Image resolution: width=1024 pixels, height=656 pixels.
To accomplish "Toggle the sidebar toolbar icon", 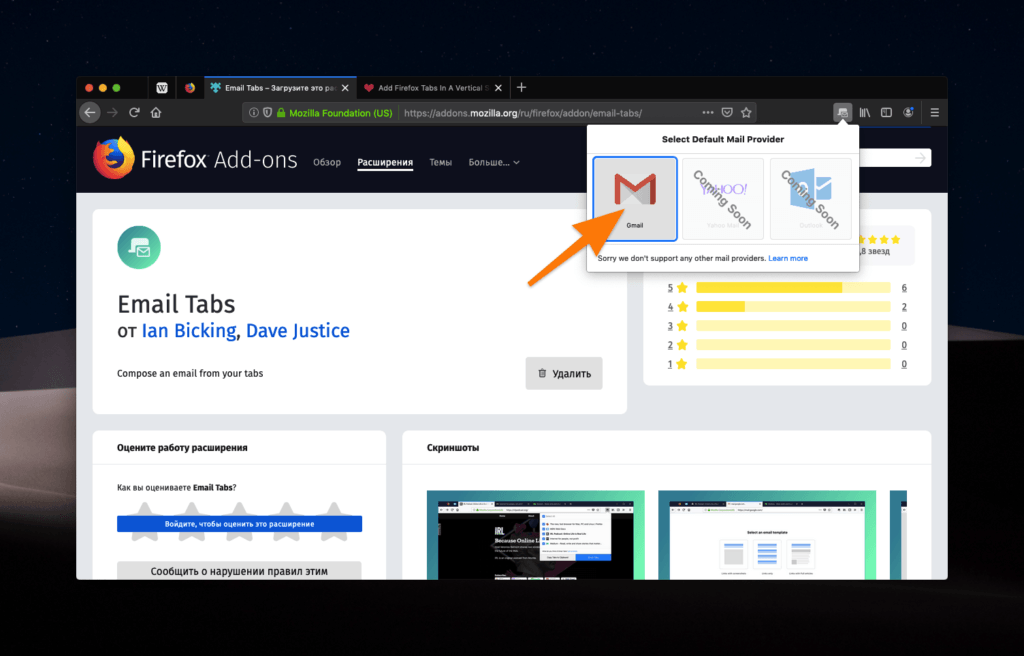I will tap(886, 112).
